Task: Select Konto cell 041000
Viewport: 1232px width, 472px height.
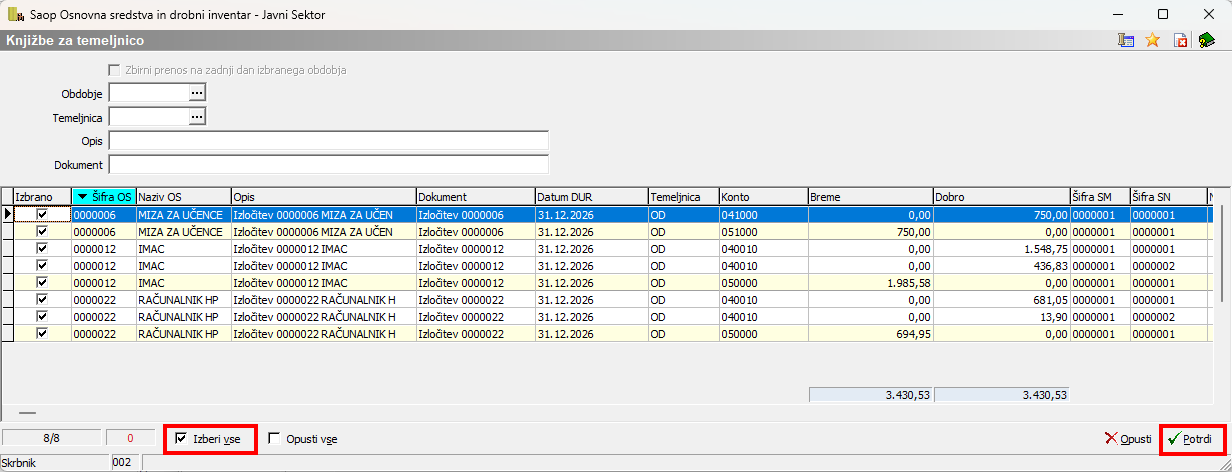Action: [x=762, y=214]
